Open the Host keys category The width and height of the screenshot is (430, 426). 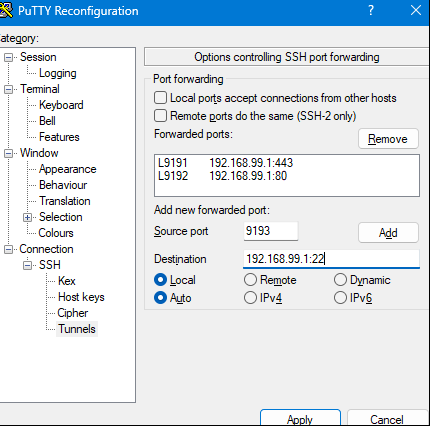81,297
